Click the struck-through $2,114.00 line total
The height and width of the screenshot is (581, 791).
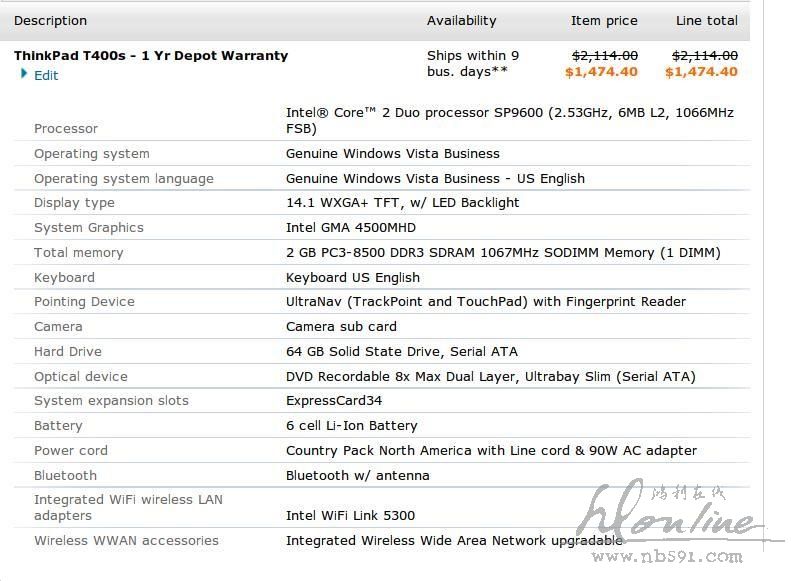[x=704, y=56]
